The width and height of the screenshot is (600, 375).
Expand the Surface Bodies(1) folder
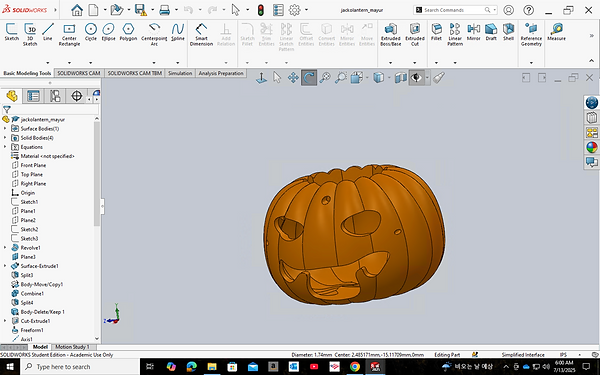[5, 129]
